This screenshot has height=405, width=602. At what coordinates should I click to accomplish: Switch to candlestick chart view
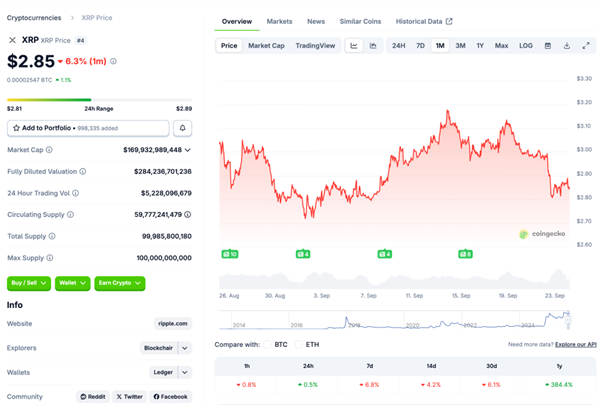tap(373, 46)
